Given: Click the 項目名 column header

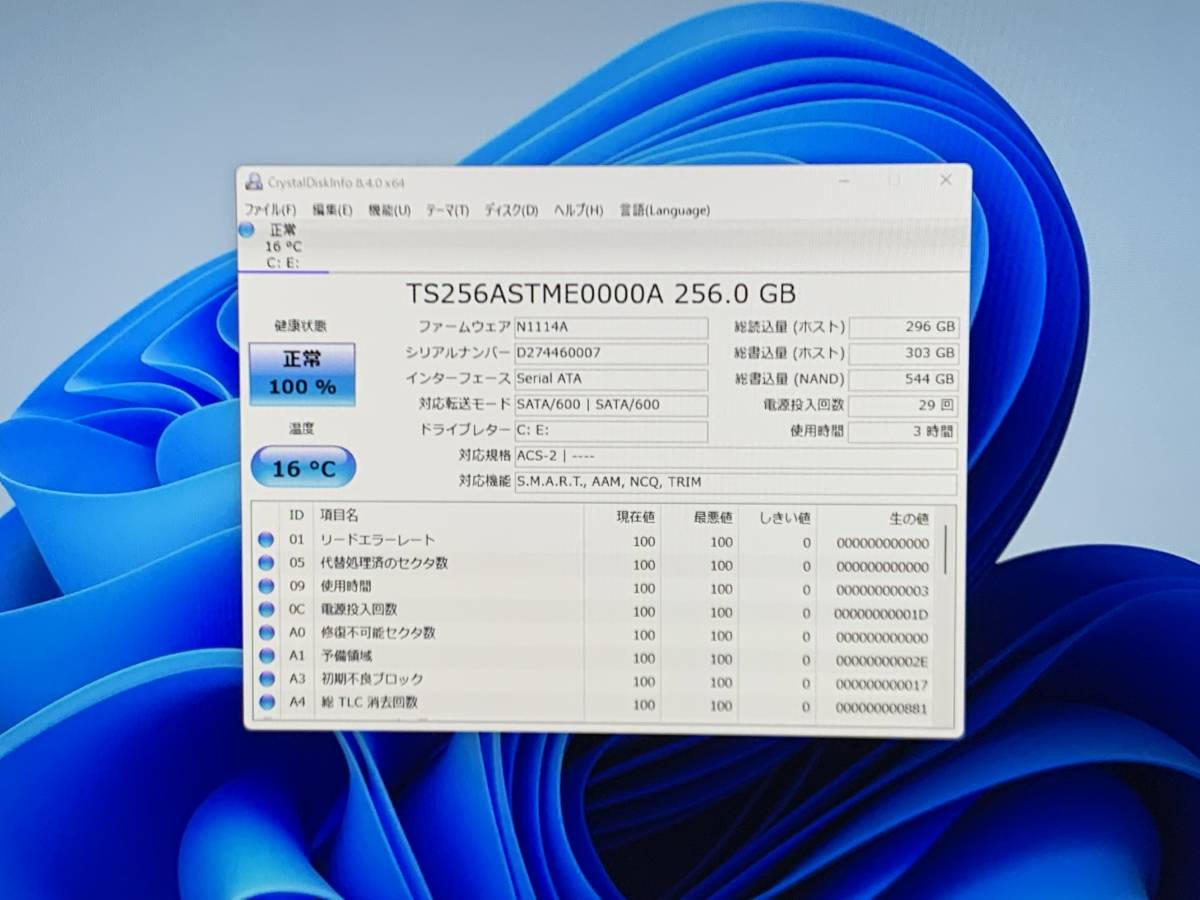Looking at the screenshot, I should [448, 516].
